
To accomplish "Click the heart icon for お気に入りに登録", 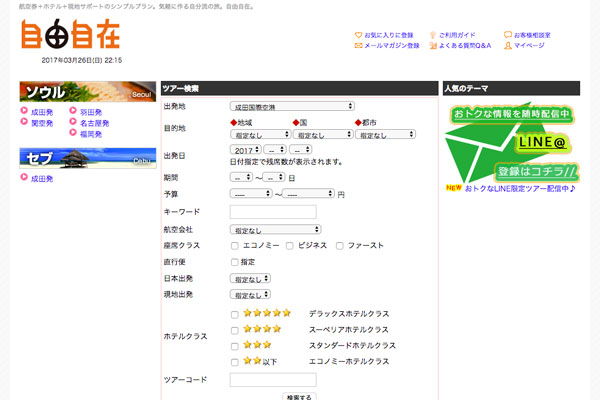I will point(358,35).
